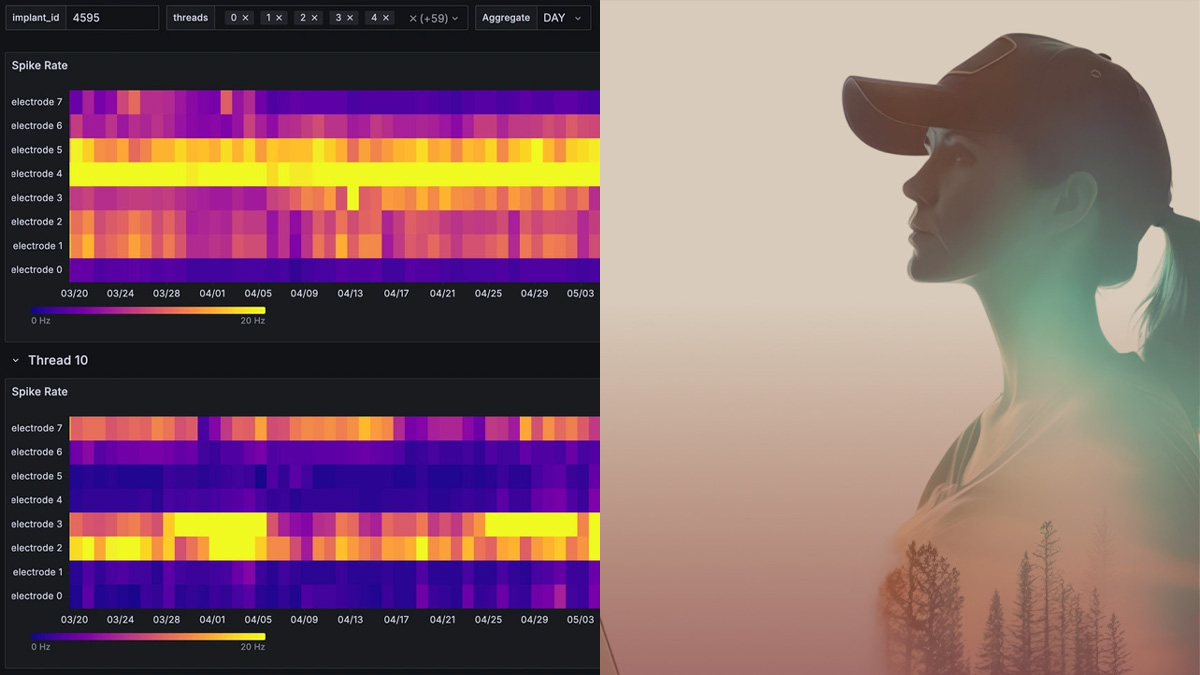
Task: Click electrode 2 label in Thread 10 panel
Action: [37, 548]
